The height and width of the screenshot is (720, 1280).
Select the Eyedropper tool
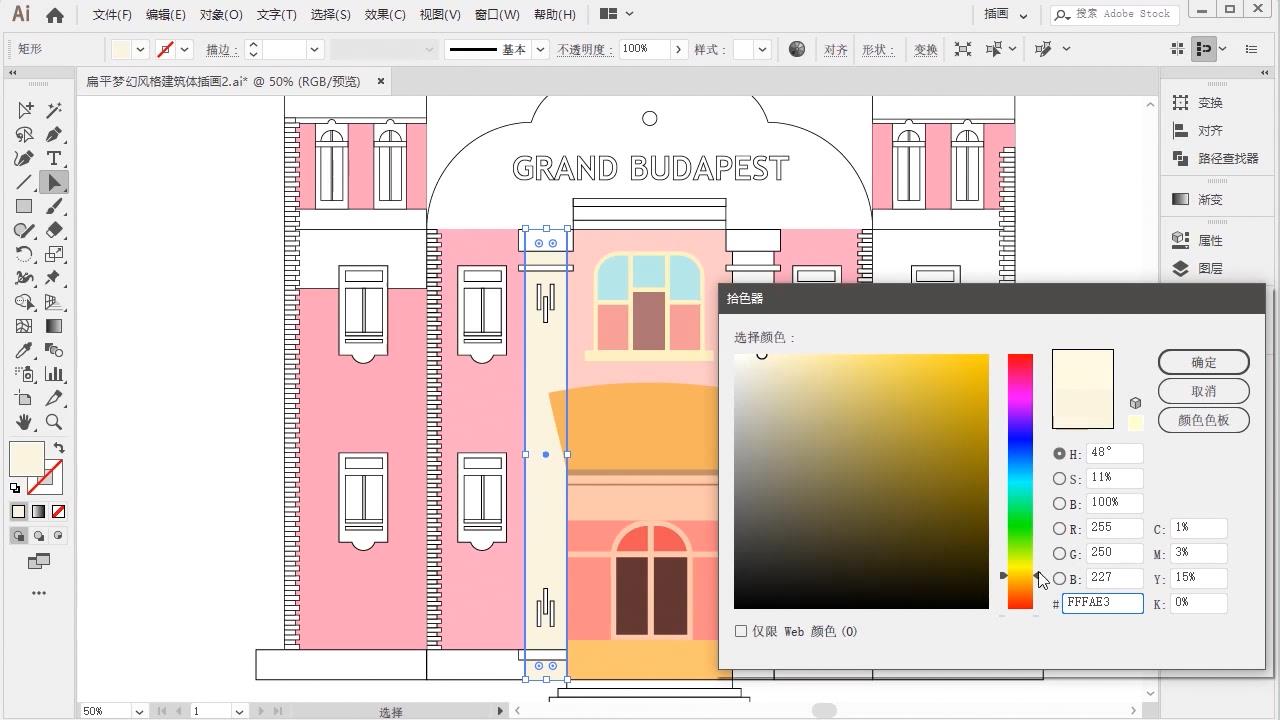tap(24, 350)
